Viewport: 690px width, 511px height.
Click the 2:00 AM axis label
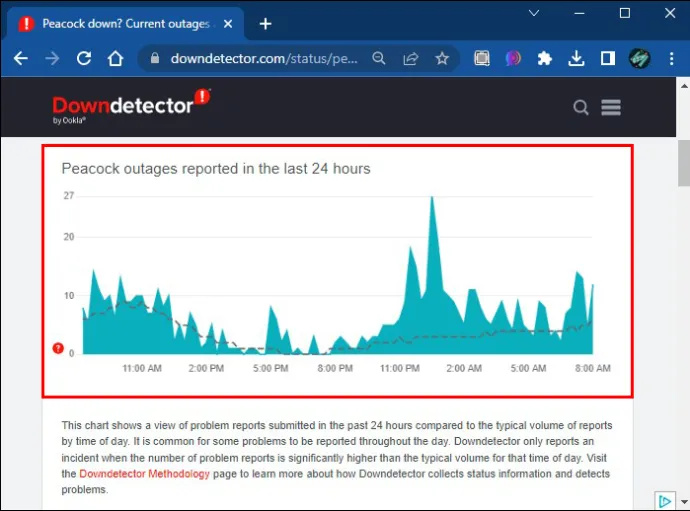coord(464,368)
